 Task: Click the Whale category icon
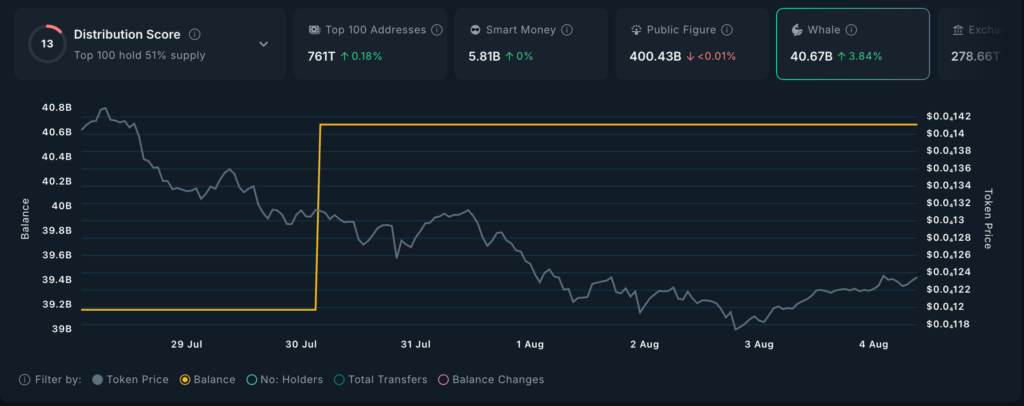797,30
